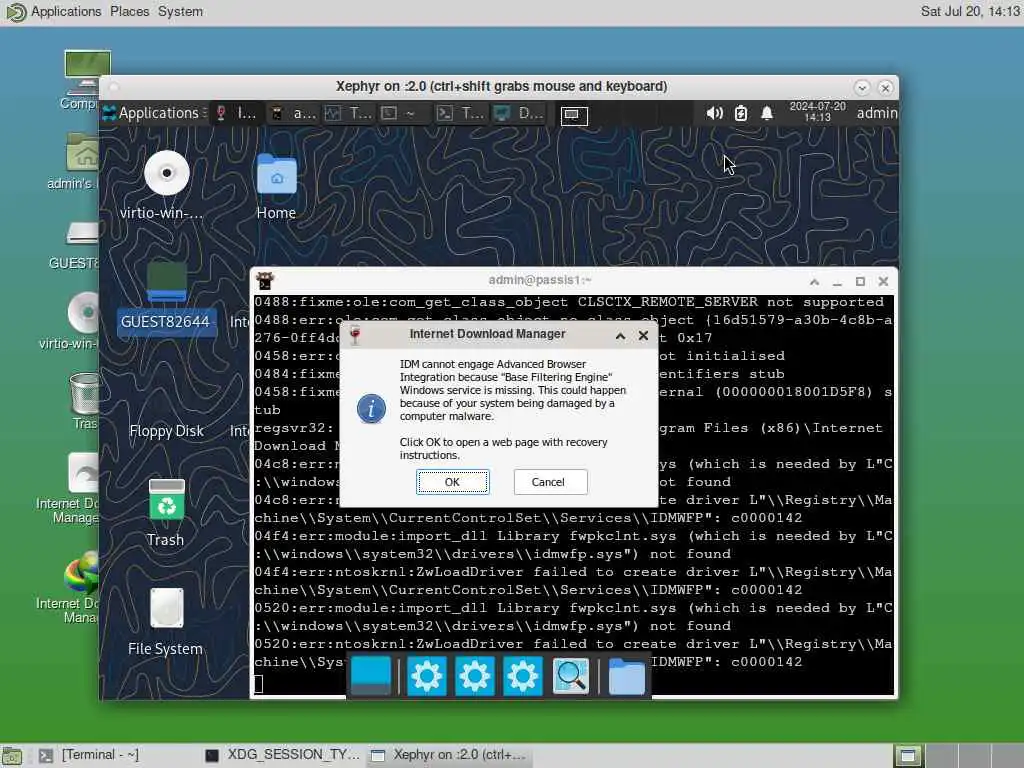Switch to the 'D...' task button in the Xephyr panel
The image size is (1024, 768).
pos(518,114)
